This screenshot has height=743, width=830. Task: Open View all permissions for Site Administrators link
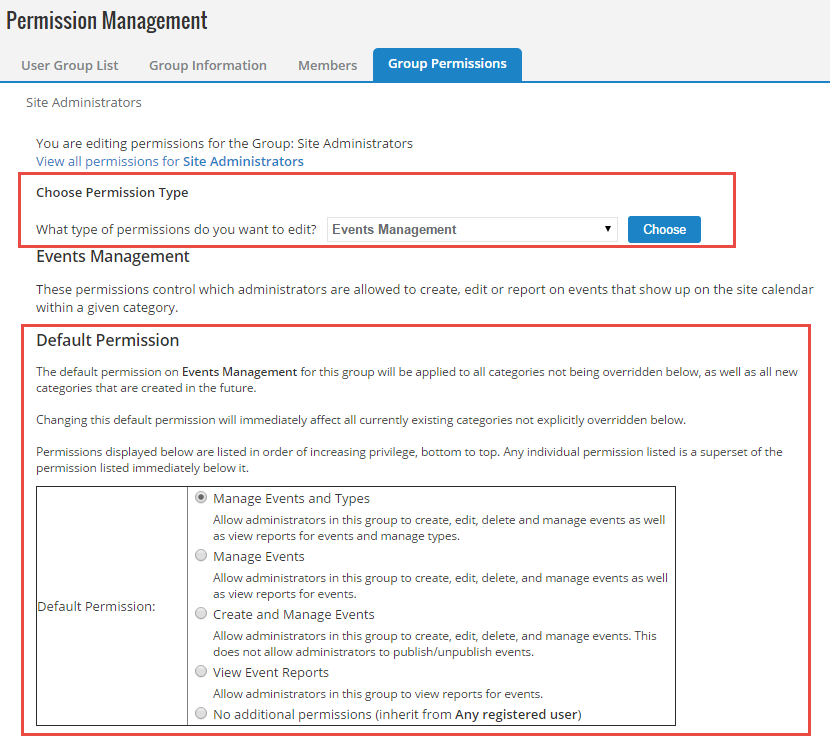(x=169, y=161)
